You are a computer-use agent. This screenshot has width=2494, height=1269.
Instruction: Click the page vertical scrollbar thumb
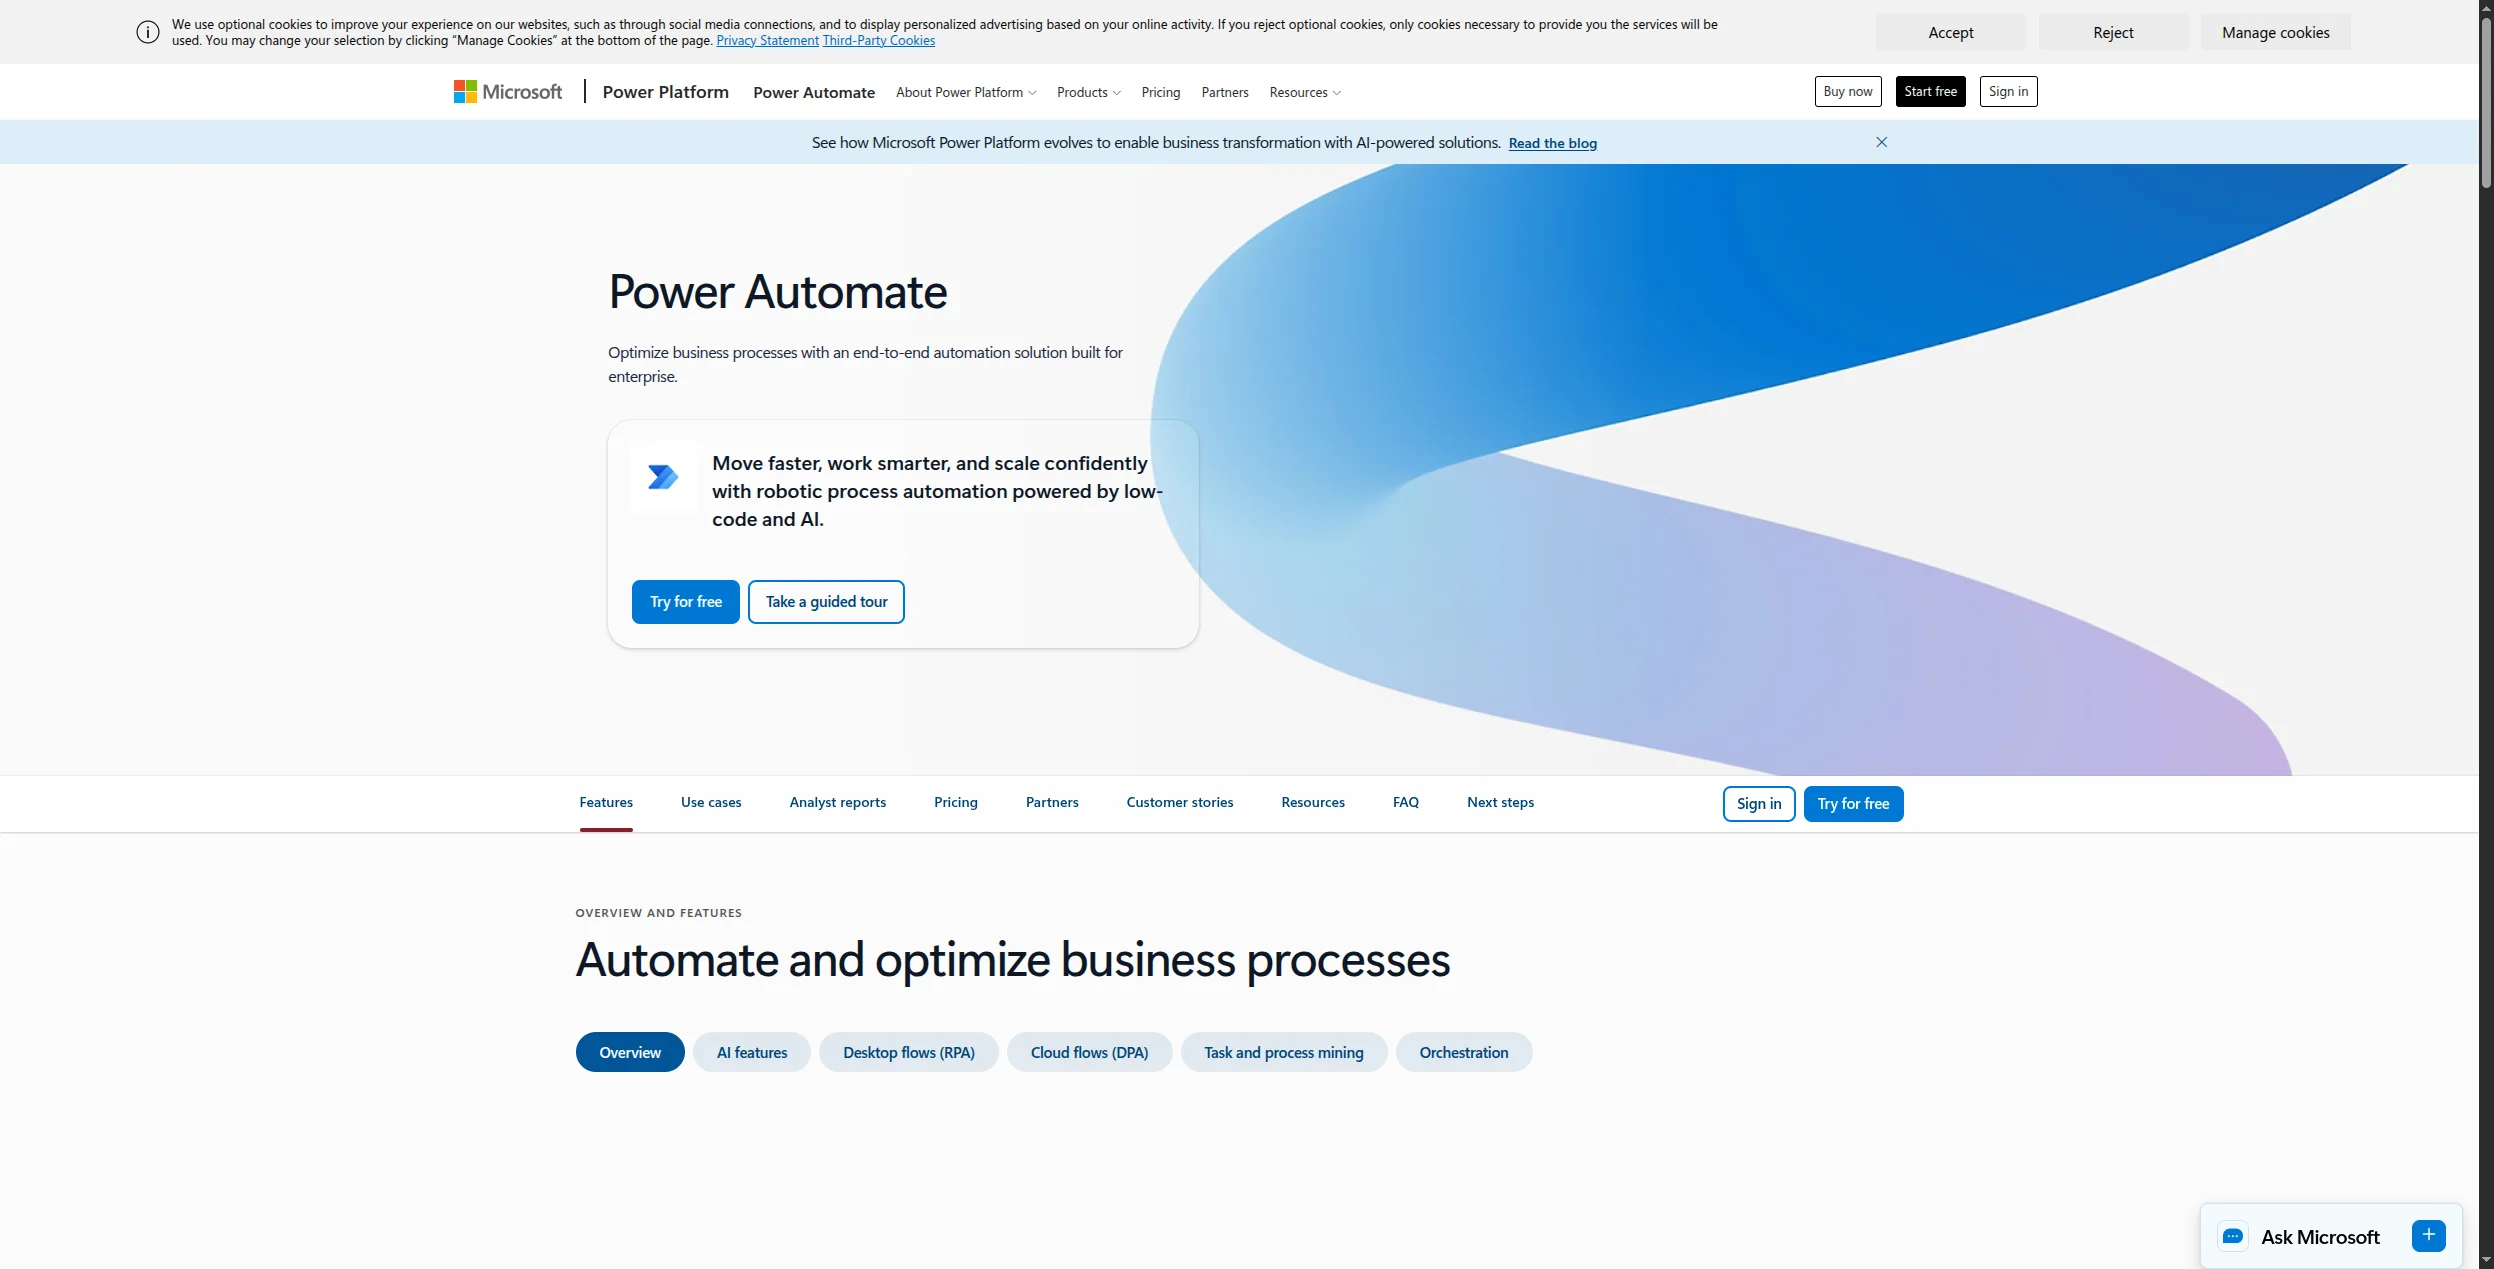click(2486, 103)
